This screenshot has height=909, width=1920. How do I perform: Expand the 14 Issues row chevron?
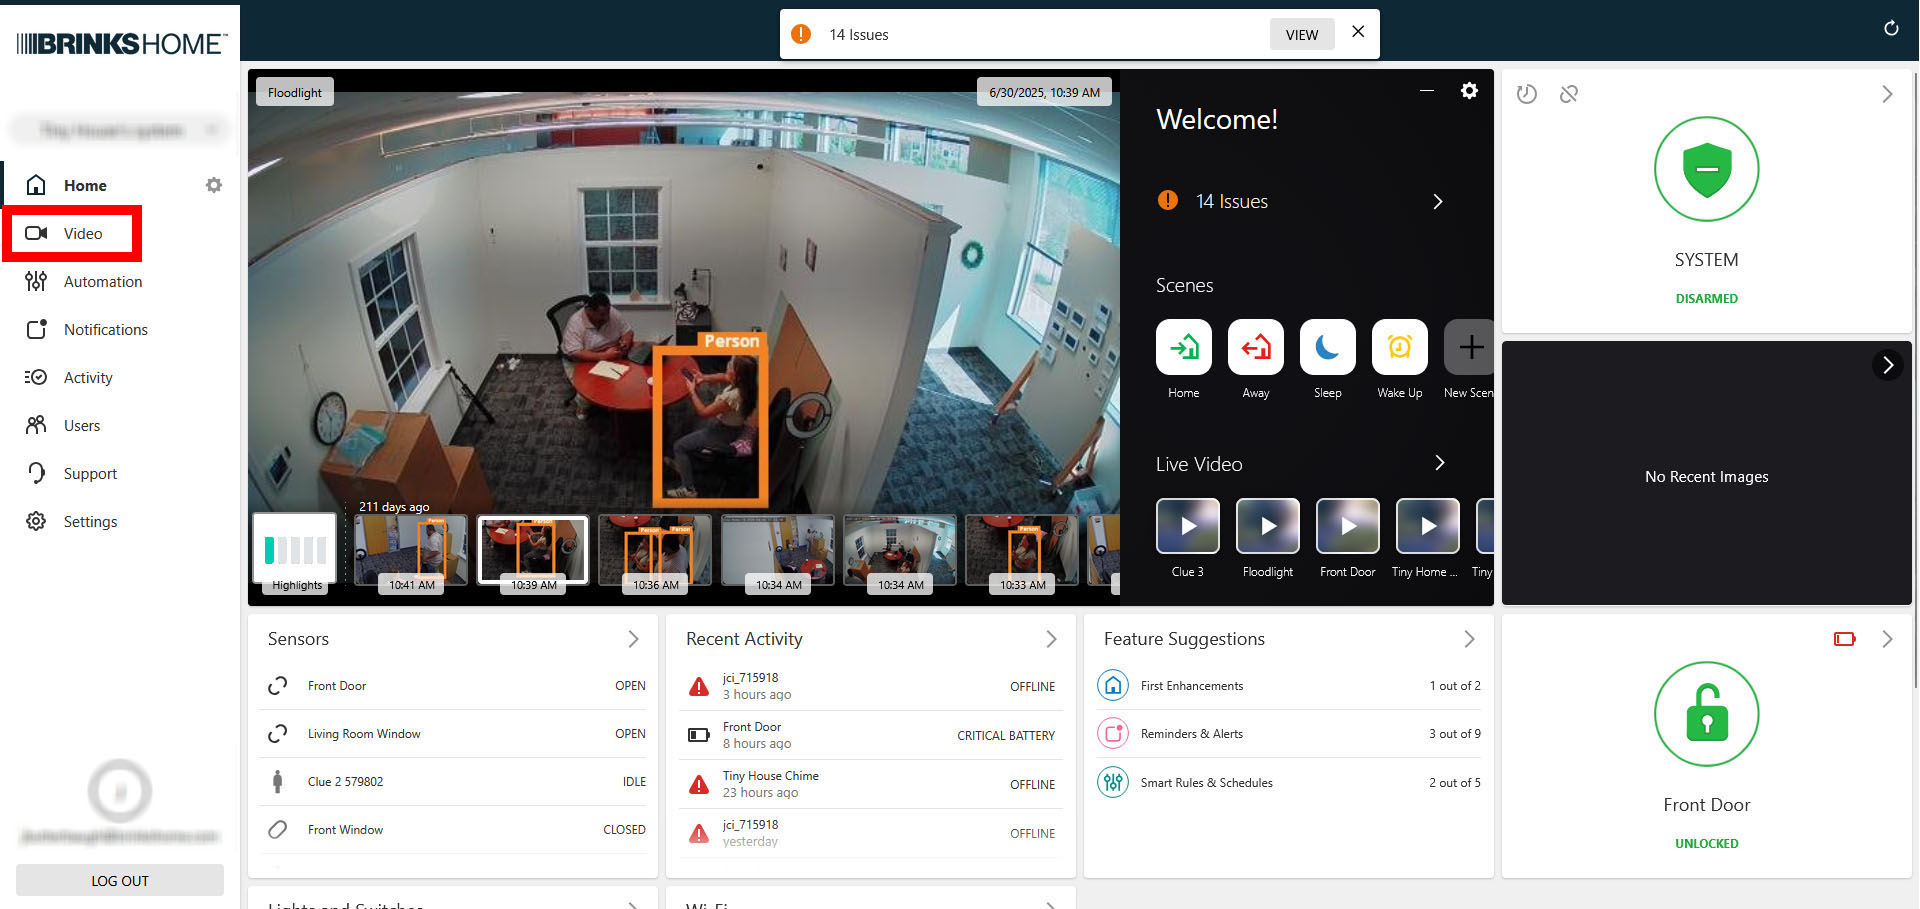(x=1438, y=201)
